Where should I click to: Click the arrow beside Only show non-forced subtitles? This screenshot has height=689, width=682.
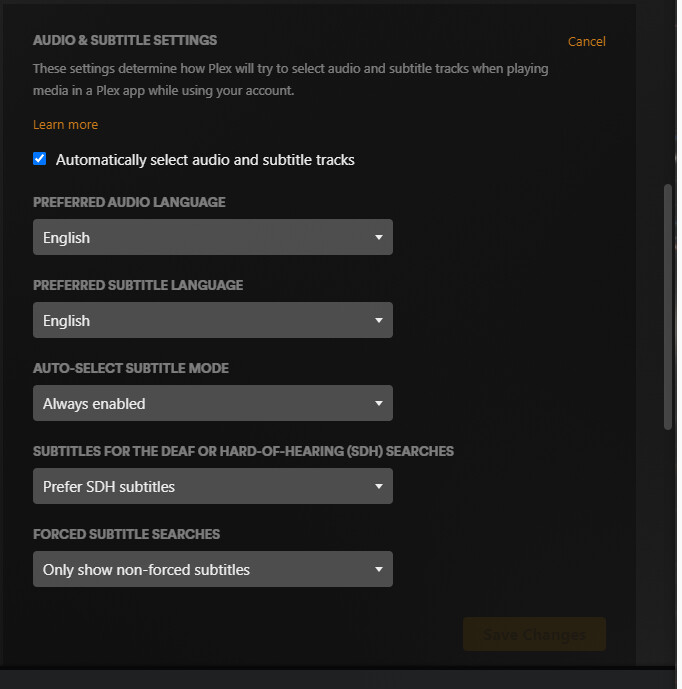(378, 570)
